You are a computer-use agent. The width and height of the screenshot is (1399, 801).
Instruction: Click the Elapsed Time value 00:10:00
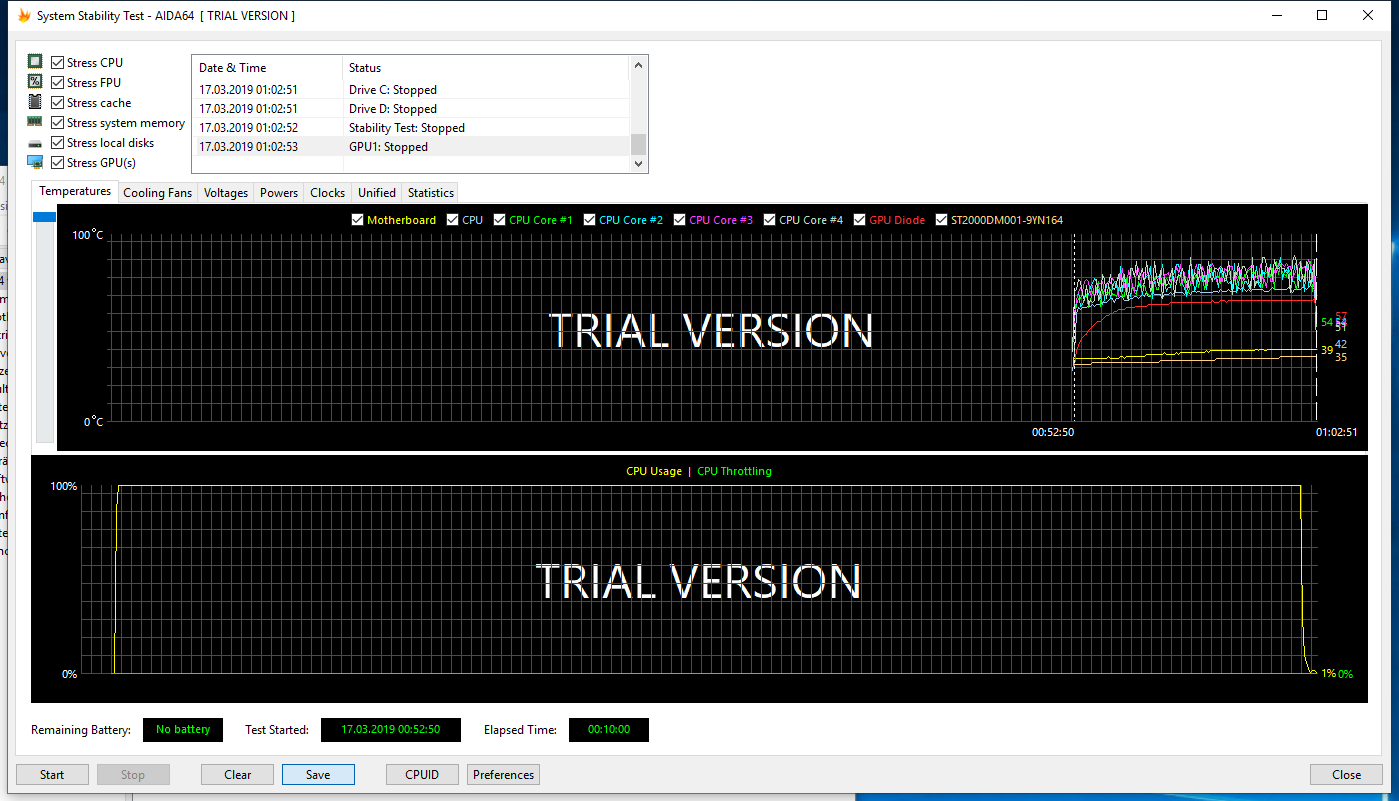(x=608, y=730)
